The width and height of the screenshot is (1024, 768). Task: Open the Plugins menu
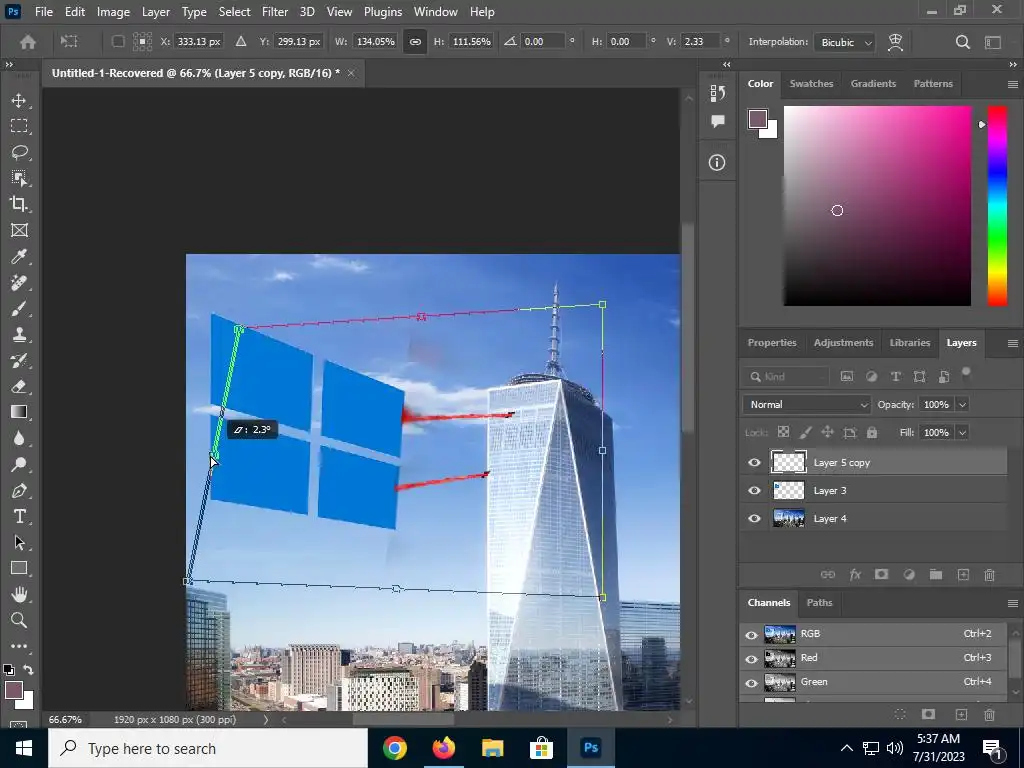[383, 12]
